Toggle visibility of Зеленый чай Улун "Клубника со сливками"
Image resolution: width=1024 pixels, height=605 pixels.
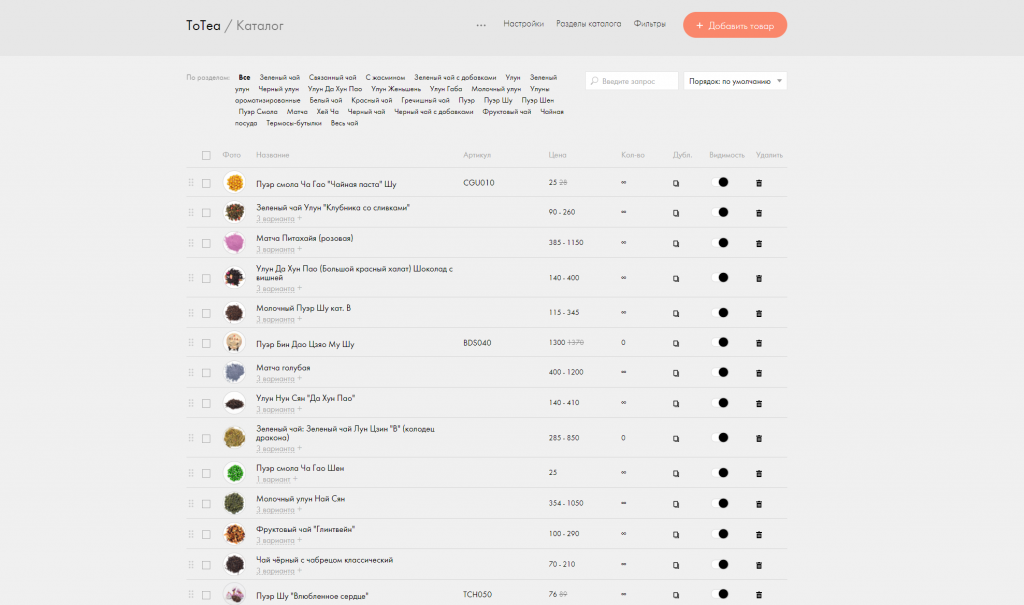coord(720,212)
